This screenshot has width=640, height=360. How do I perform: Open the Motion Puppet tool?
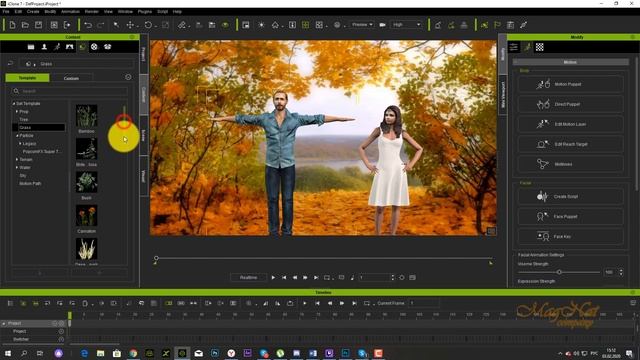pos(570,84)
